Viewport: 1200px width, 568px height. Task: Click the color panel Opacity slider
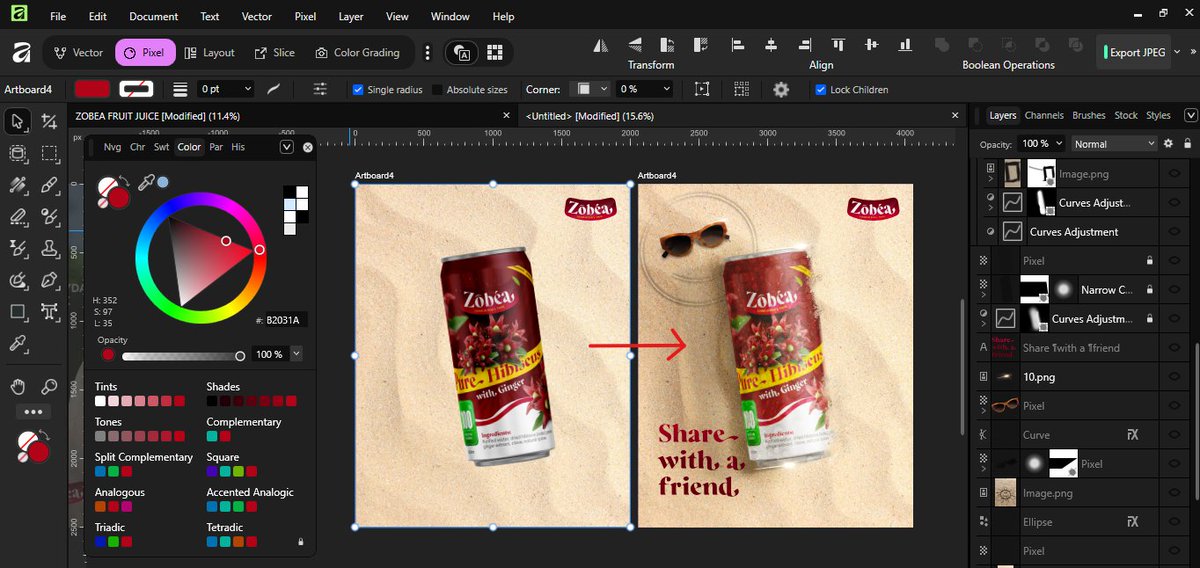[184, 355]
